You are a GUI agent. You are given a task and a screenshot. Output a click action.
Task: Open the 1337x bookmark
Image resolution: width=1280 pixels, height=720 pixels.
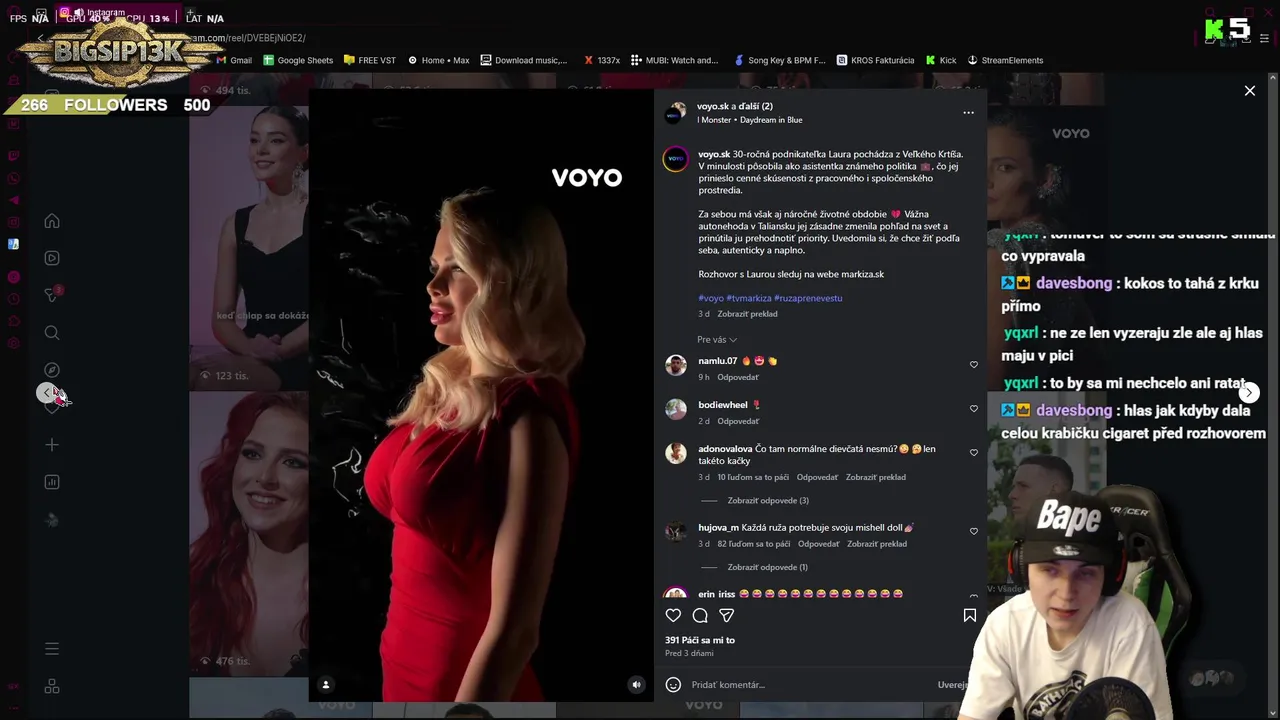(602, 60)
